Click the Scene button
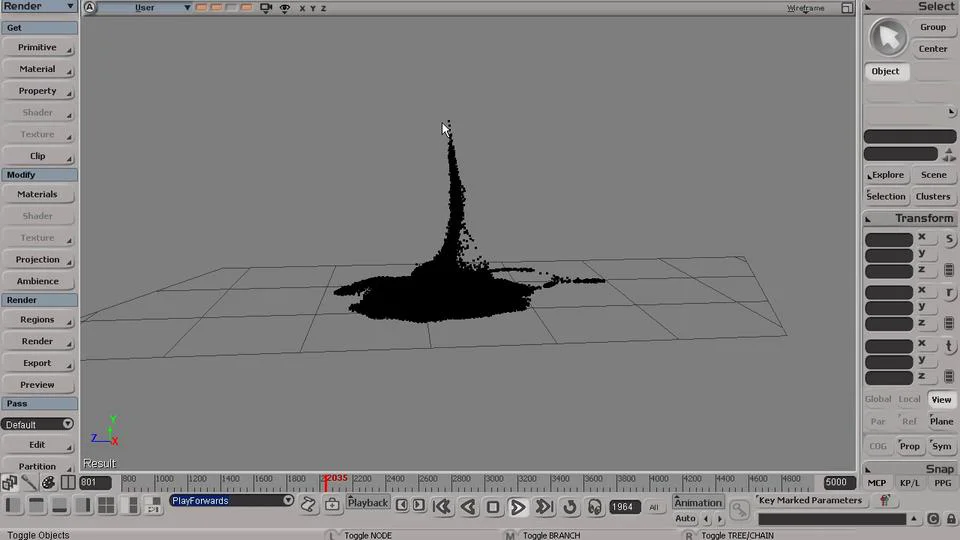The image size is (960, 540). [x=934, y=174]
